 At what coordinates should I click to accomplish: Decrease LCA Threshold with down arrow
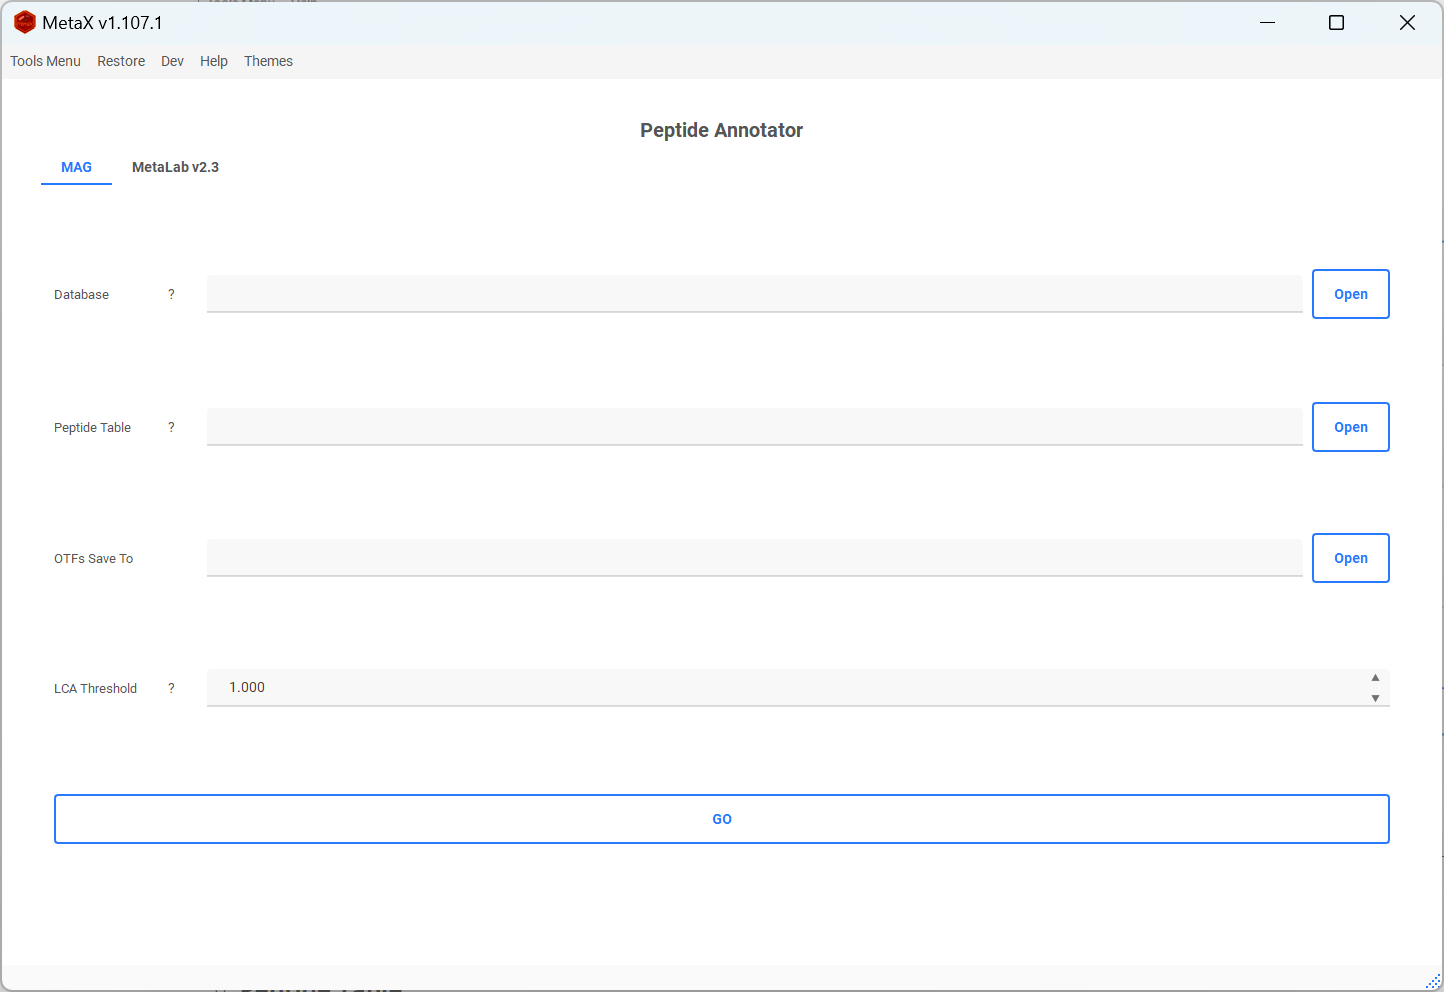(x=1375, y=698)
